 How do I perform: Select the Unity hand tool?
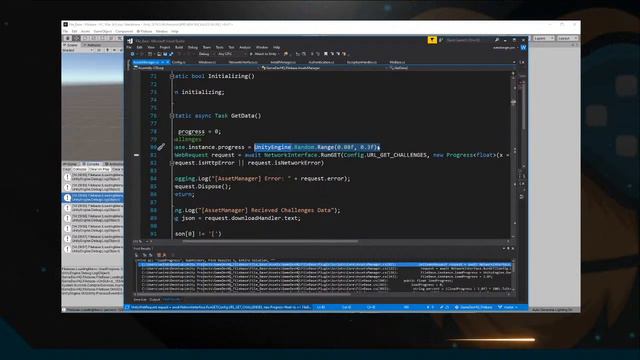point(68,38)
